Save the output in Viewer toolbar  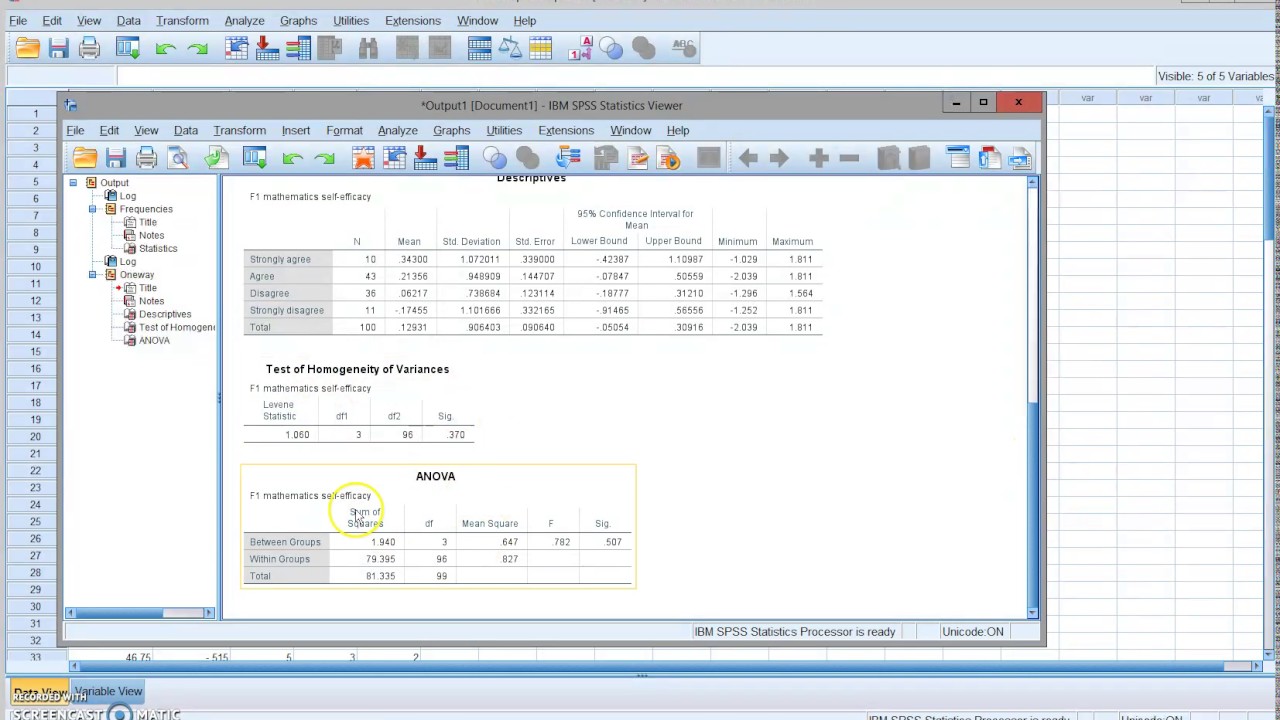[116, 158]
